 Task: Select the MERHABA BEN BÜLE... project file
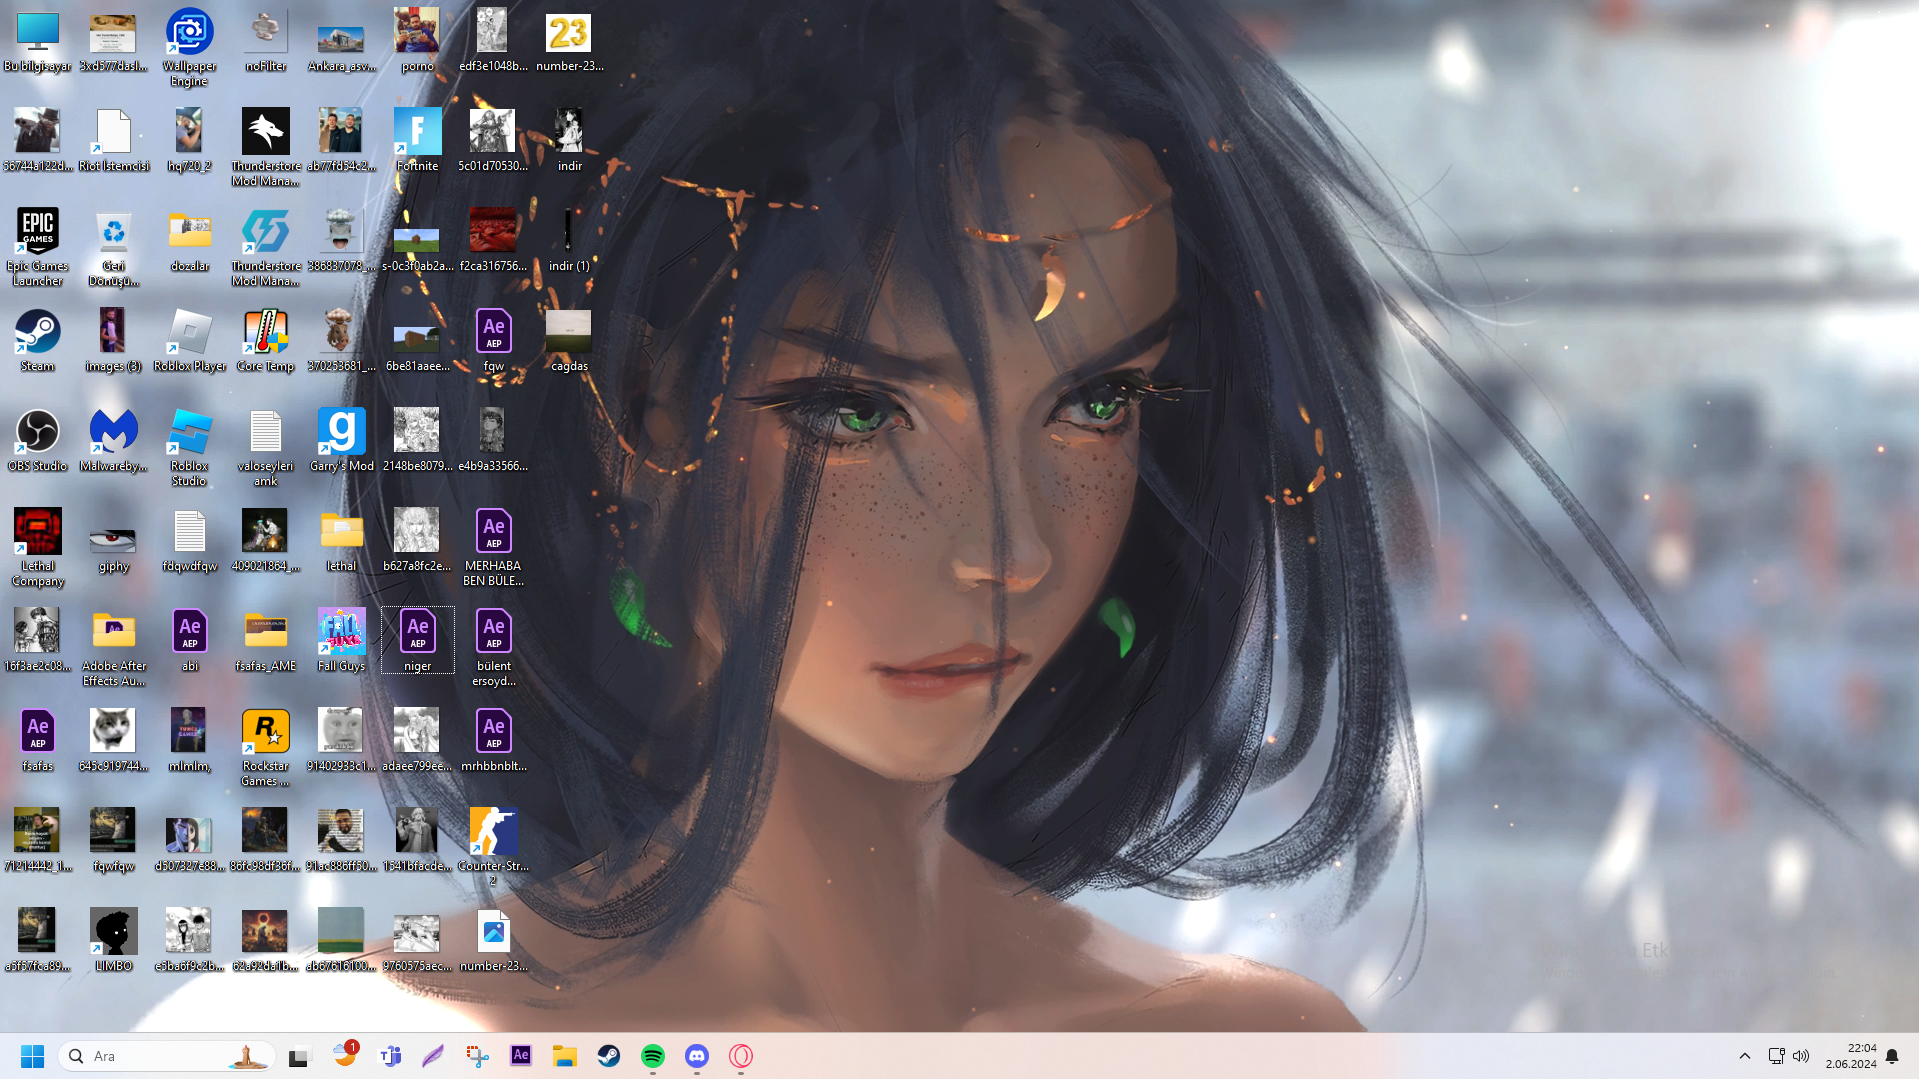494,548
